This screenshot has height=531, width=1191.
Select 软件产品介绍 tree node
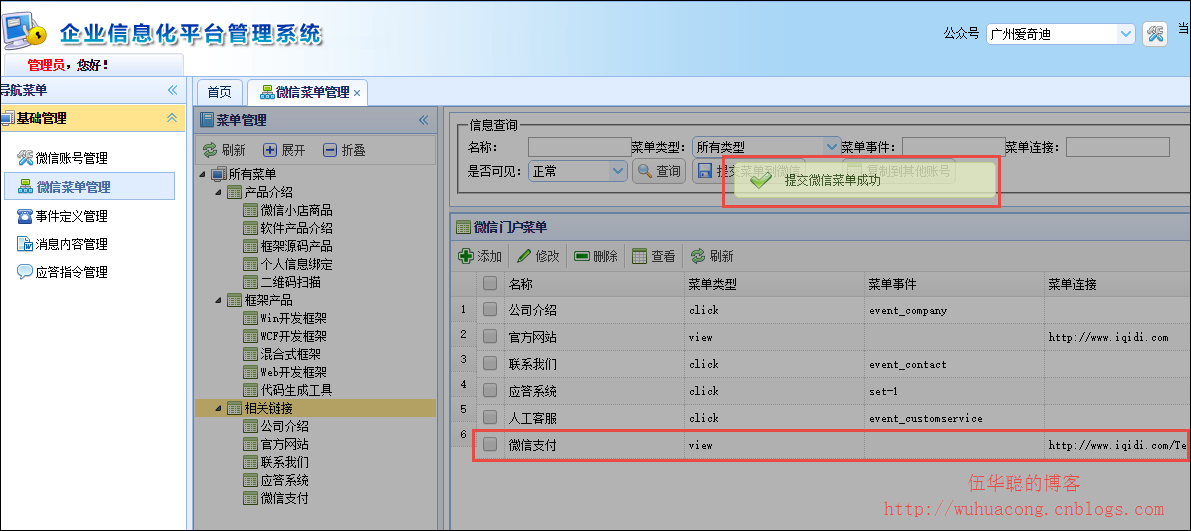295,228
